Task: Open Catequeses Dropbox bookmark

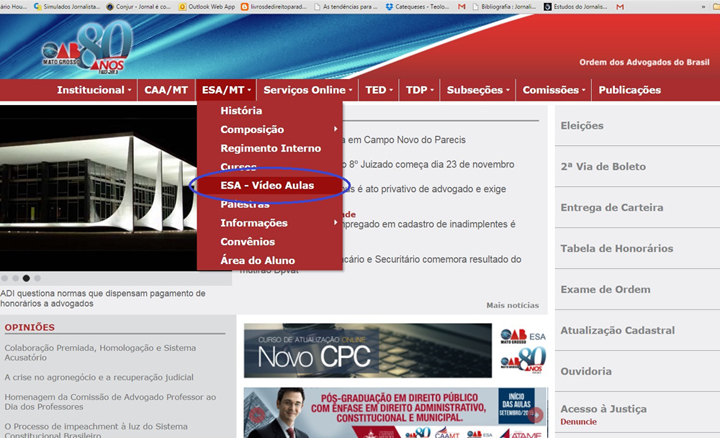Action: (x=417, y=6)
